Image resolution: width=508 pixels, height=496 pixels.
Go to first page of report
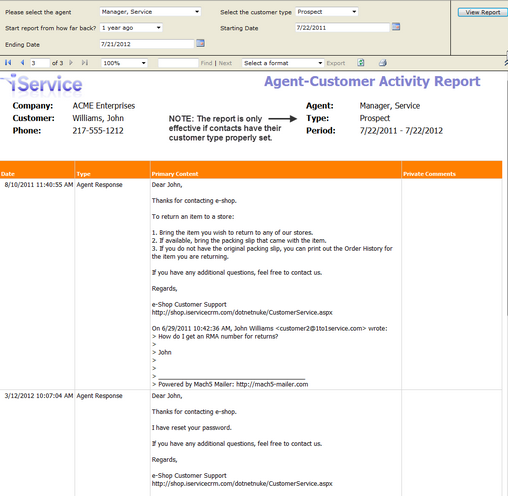pyautogui.click(x=8, y=63)
